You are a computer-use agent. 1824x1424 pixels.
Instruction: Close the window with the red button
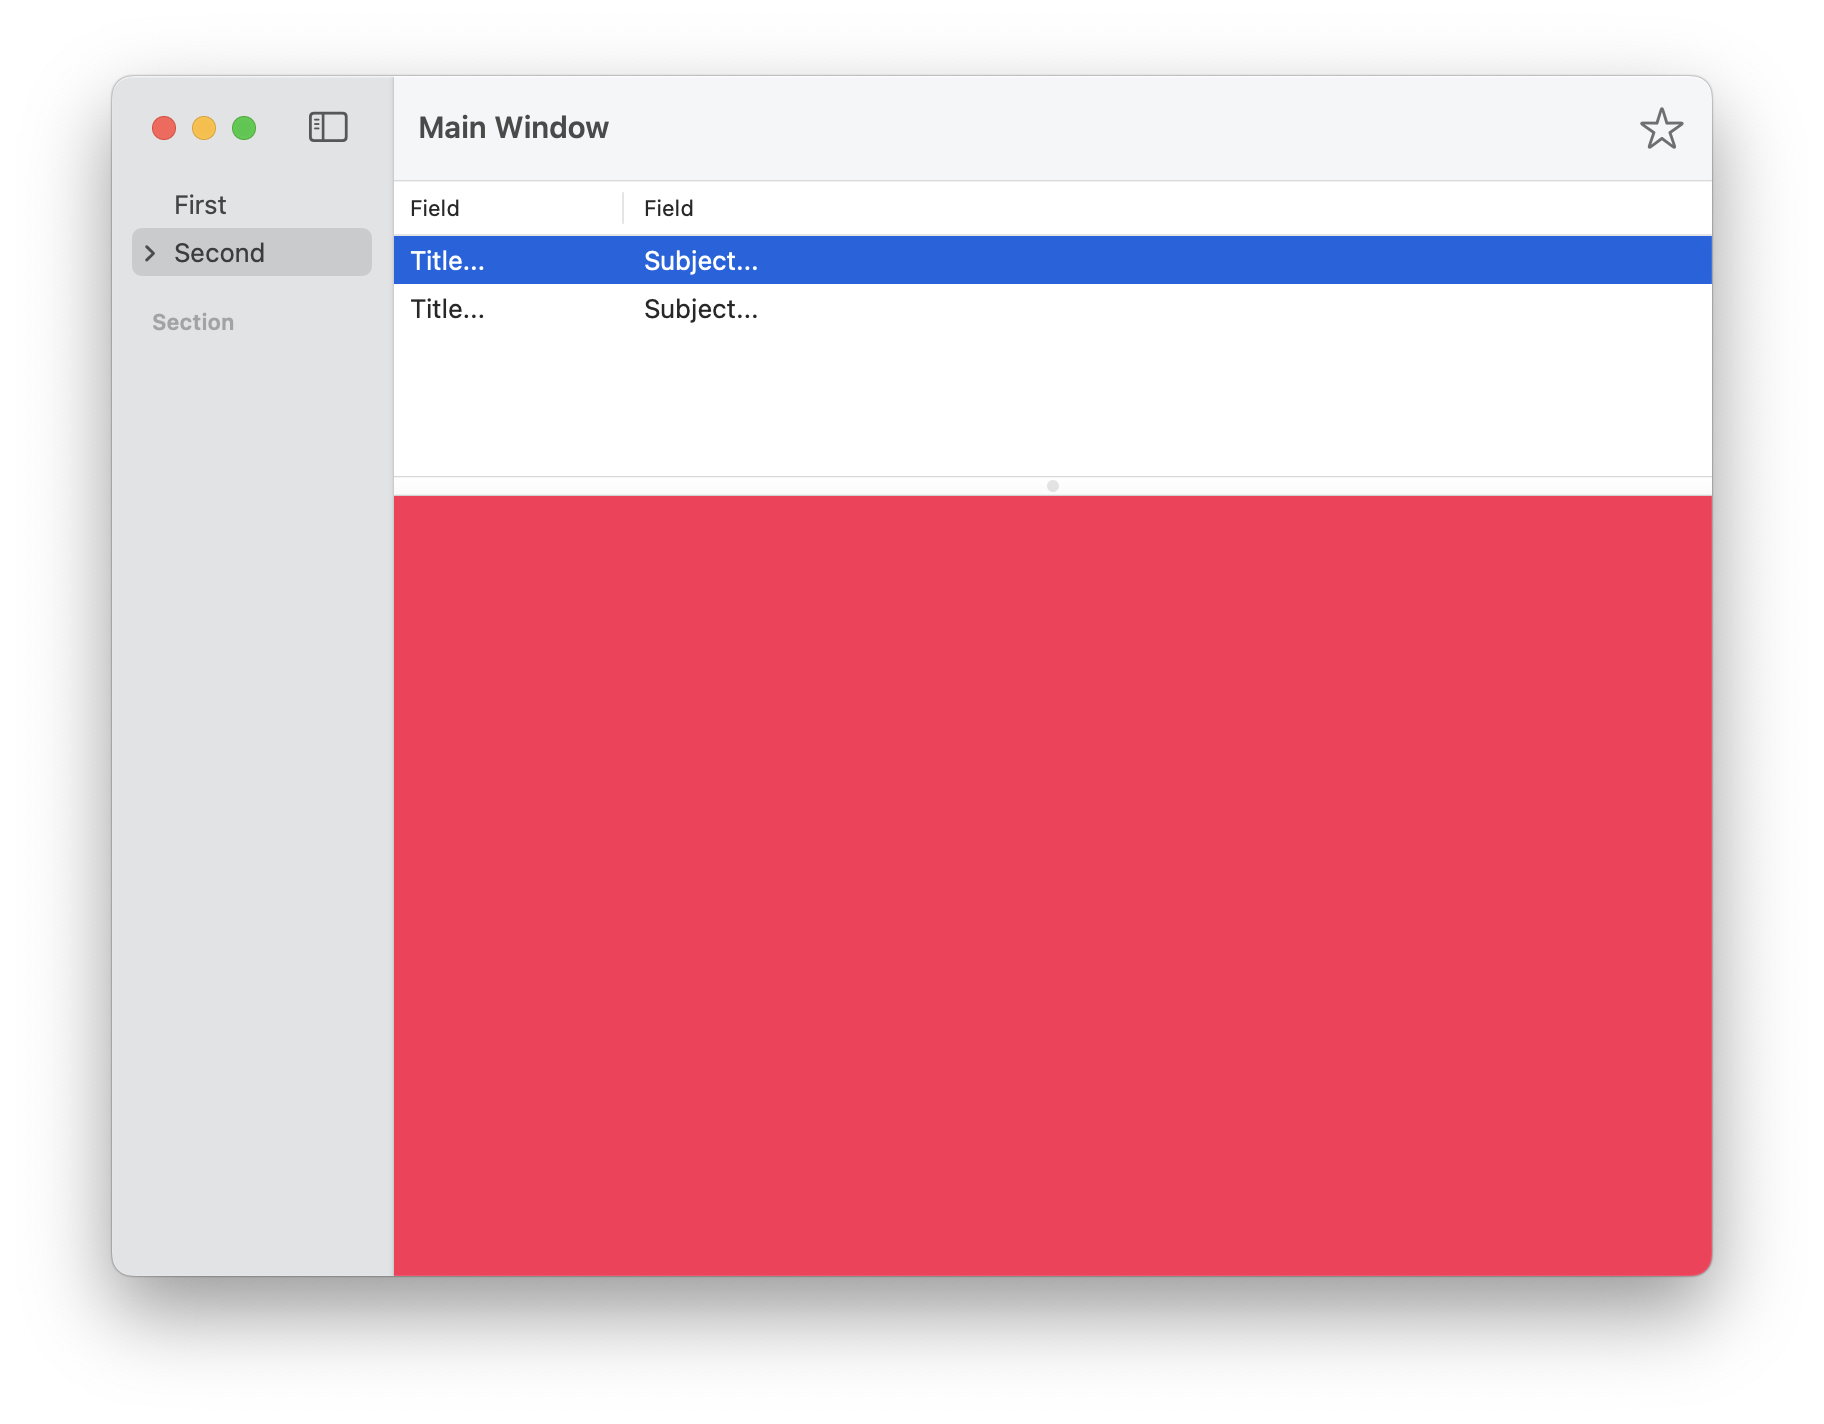tap(164, 128)
